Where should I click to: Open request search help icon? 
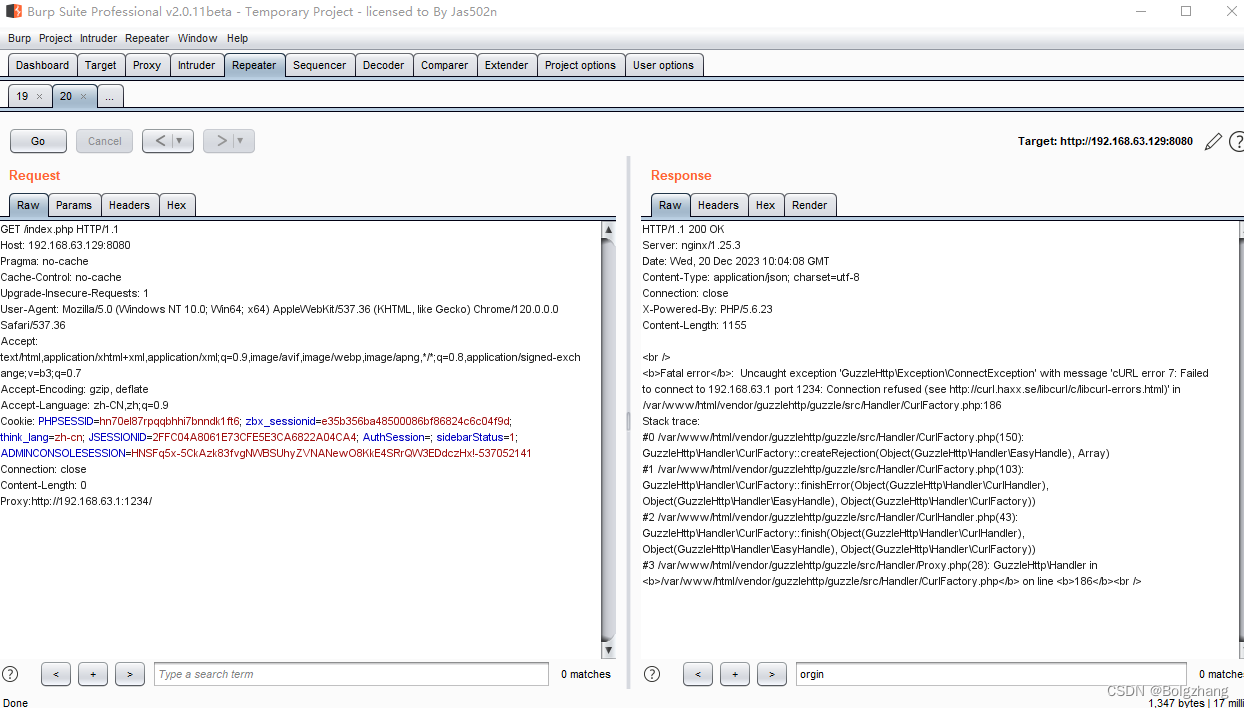tap(10, 674)
